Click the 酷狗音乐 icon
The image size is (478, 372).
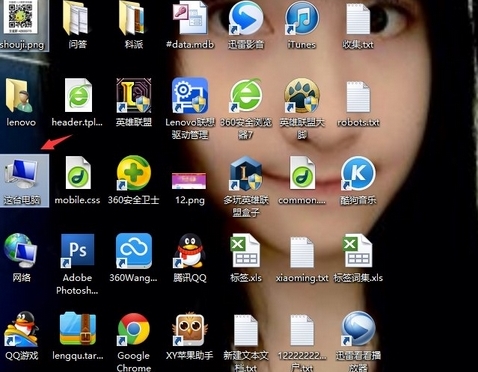(358, 173)
